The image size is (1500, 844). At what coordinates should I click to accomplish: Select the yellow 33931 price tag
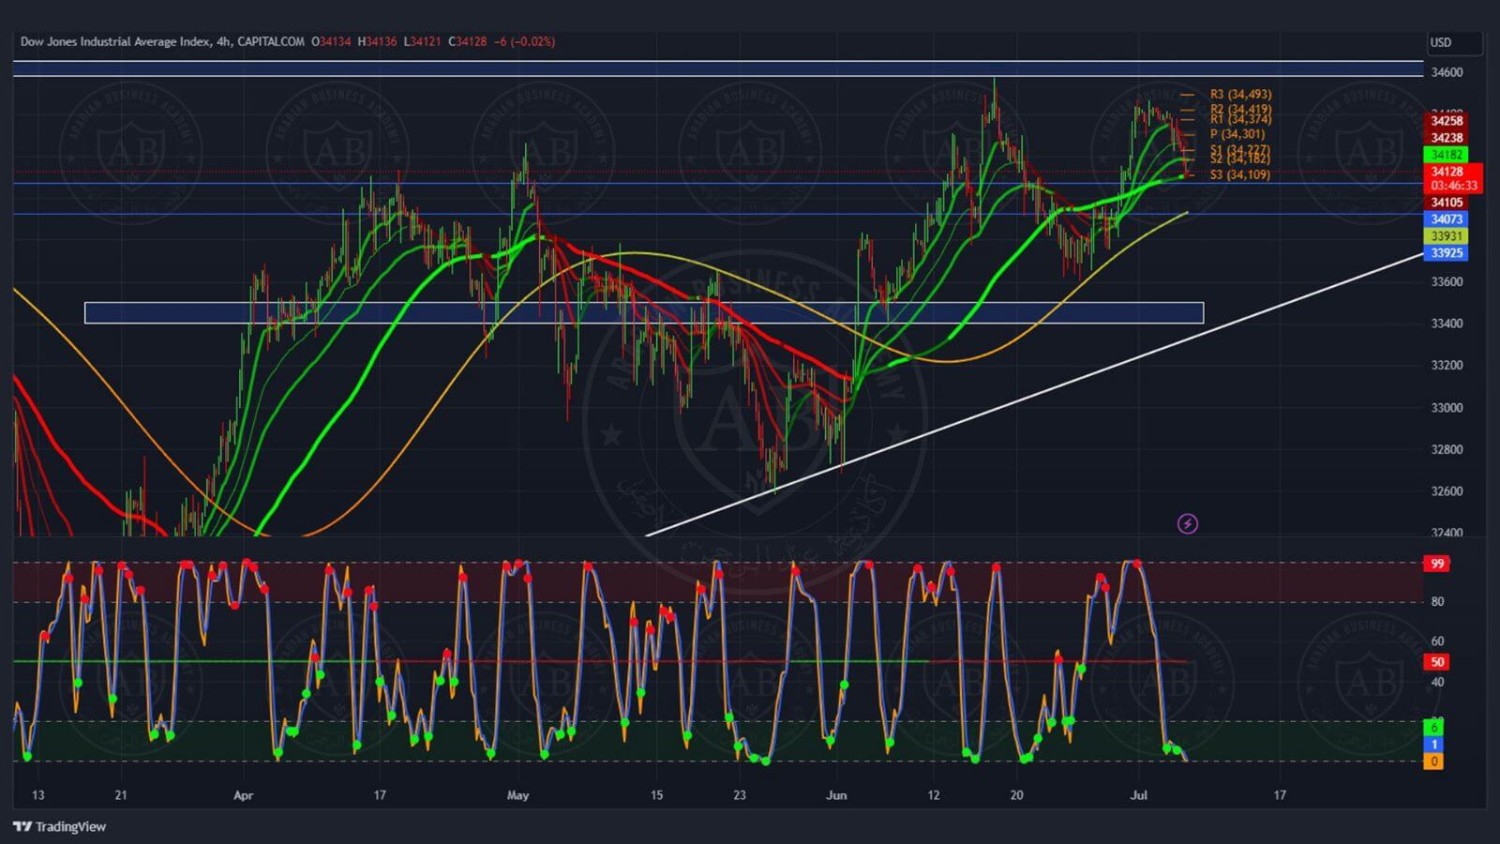click(x=1446, y=236)
